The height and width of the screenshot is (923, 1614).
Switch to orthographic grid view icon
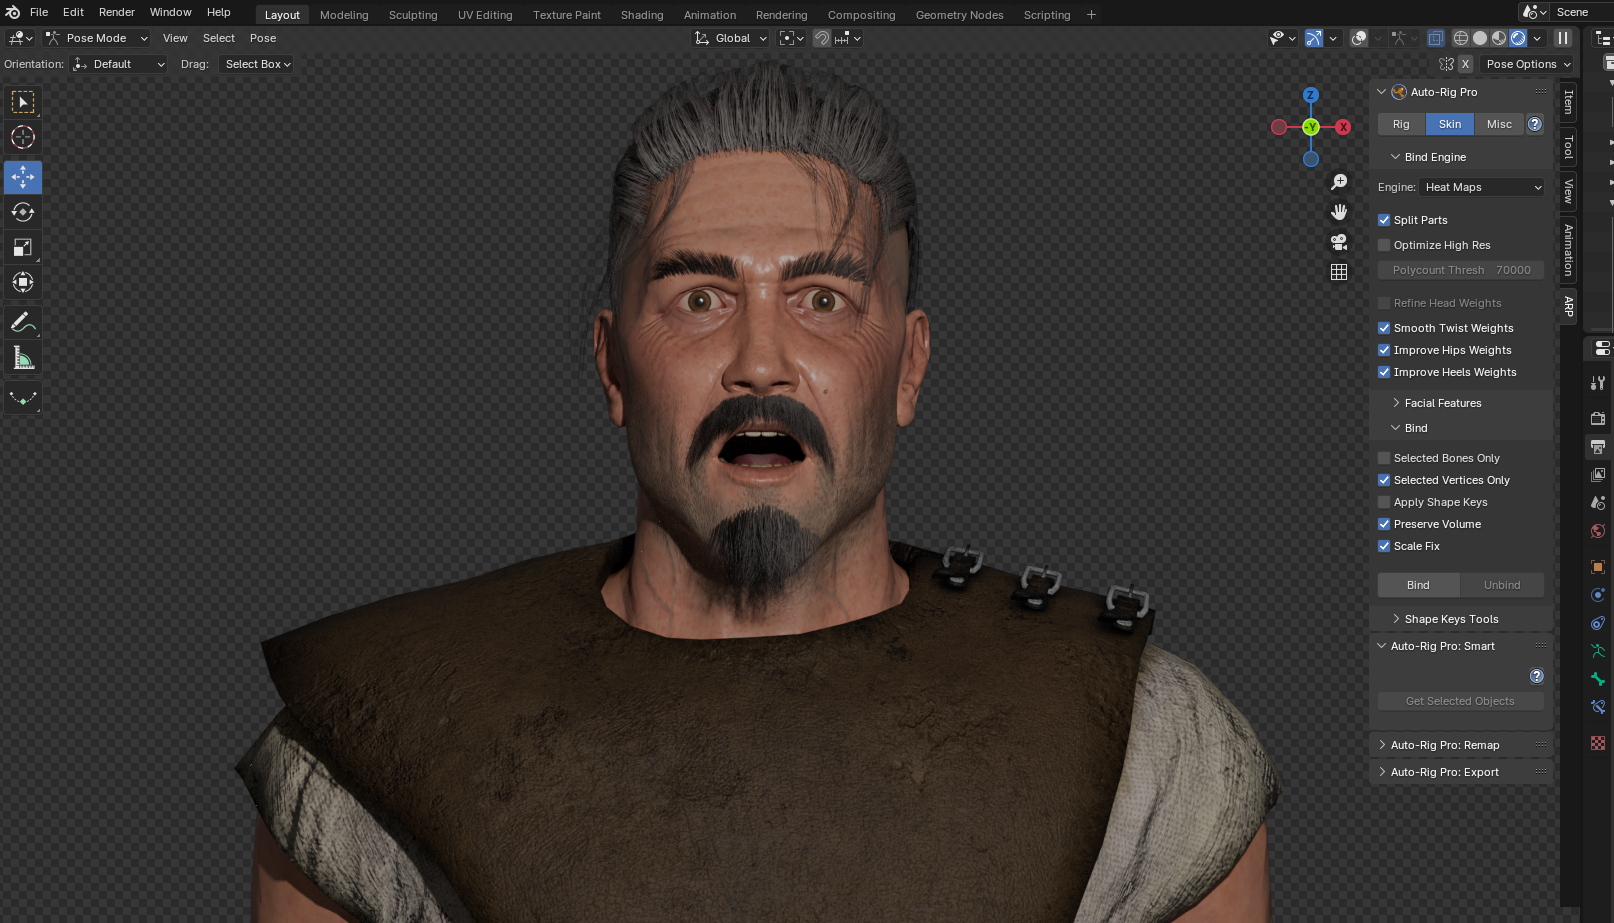[x=1339, y=272]
